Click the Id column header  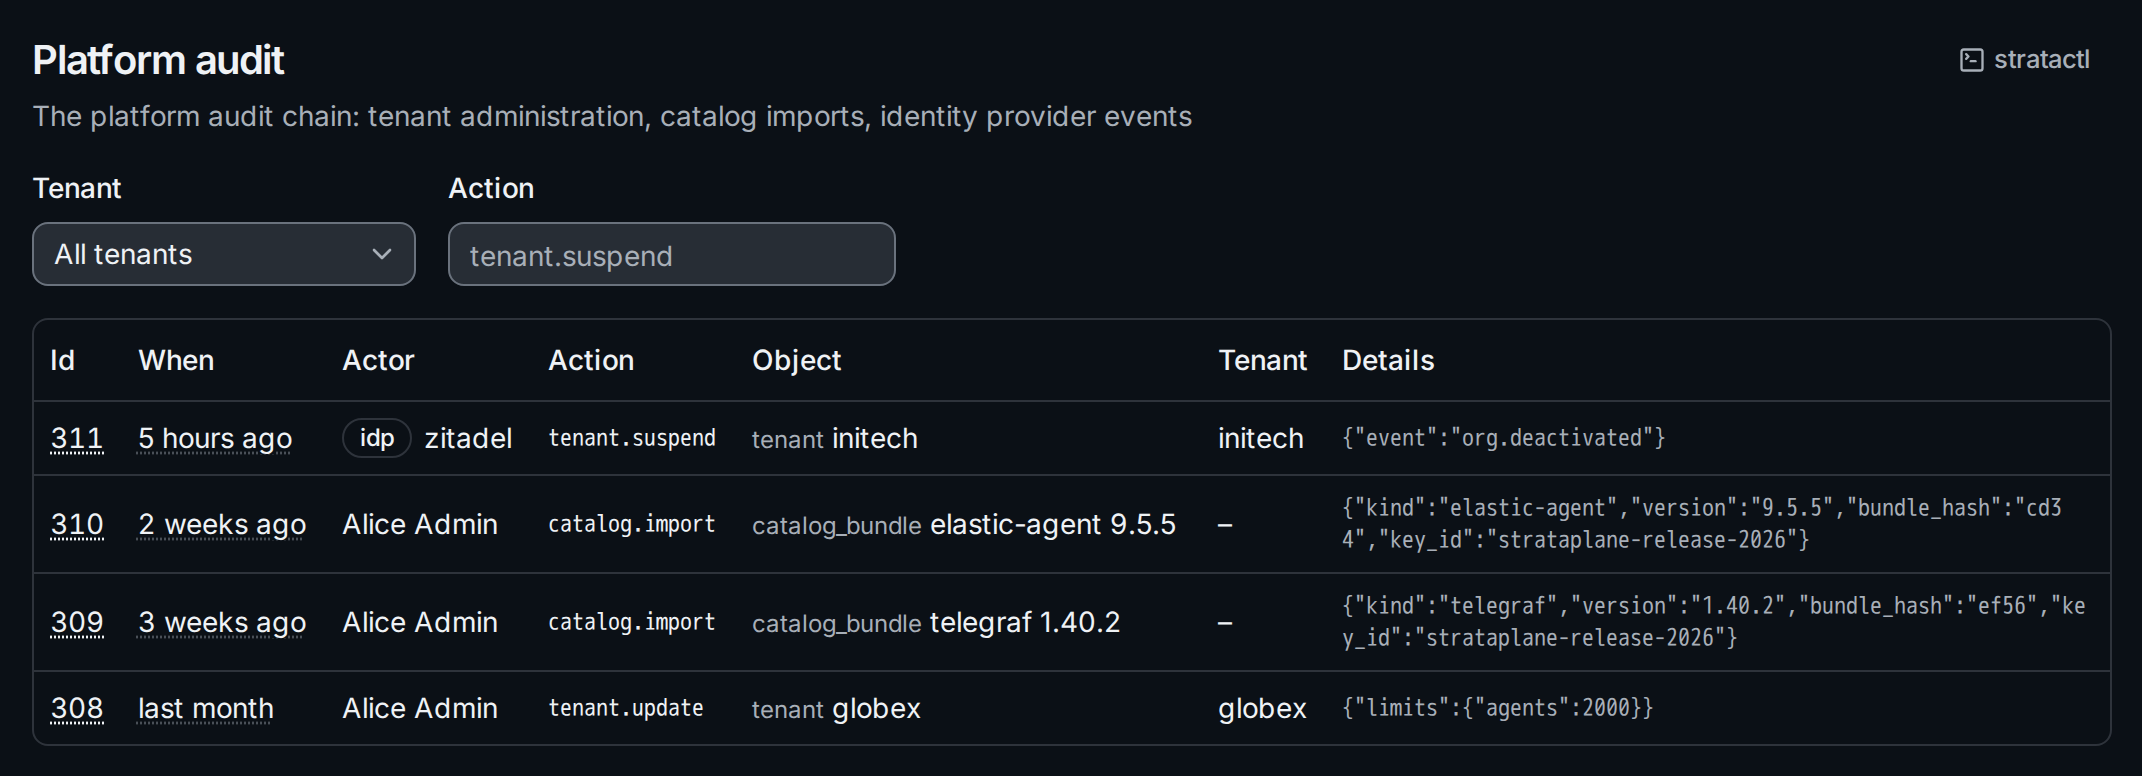63,360
